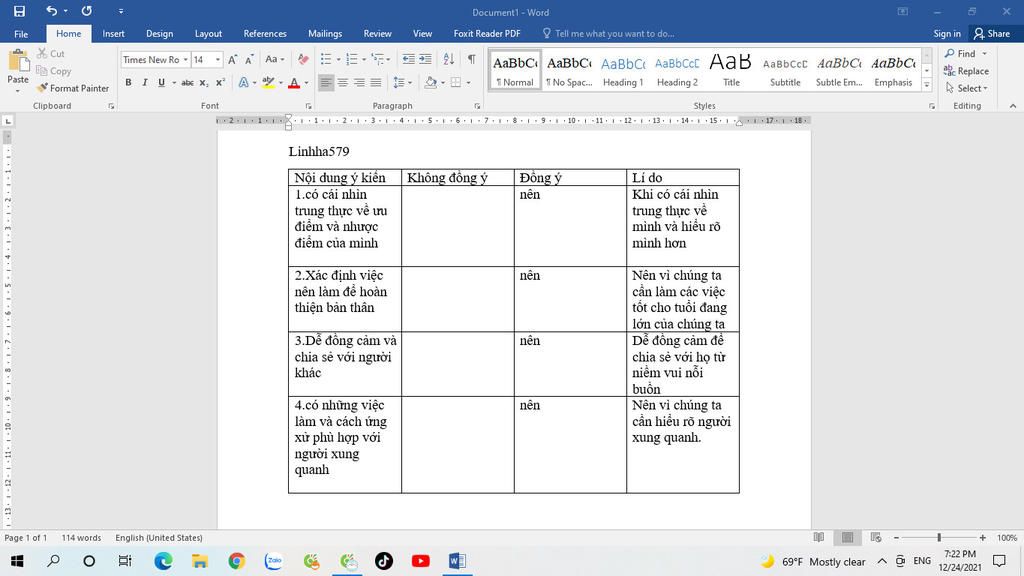Open TikTok from the taskbar
The width and height of the screenshot is (1024, 576).
coord(384,561)
